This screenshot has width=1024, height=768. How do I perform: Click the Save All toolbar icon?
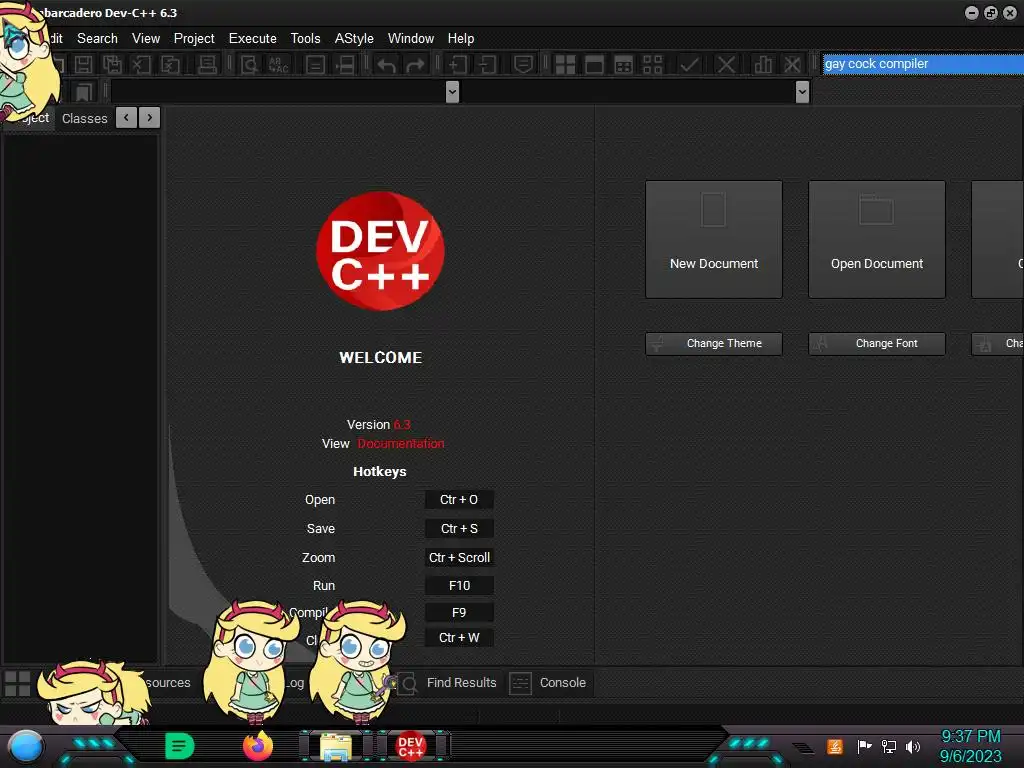tap(112, 65)
